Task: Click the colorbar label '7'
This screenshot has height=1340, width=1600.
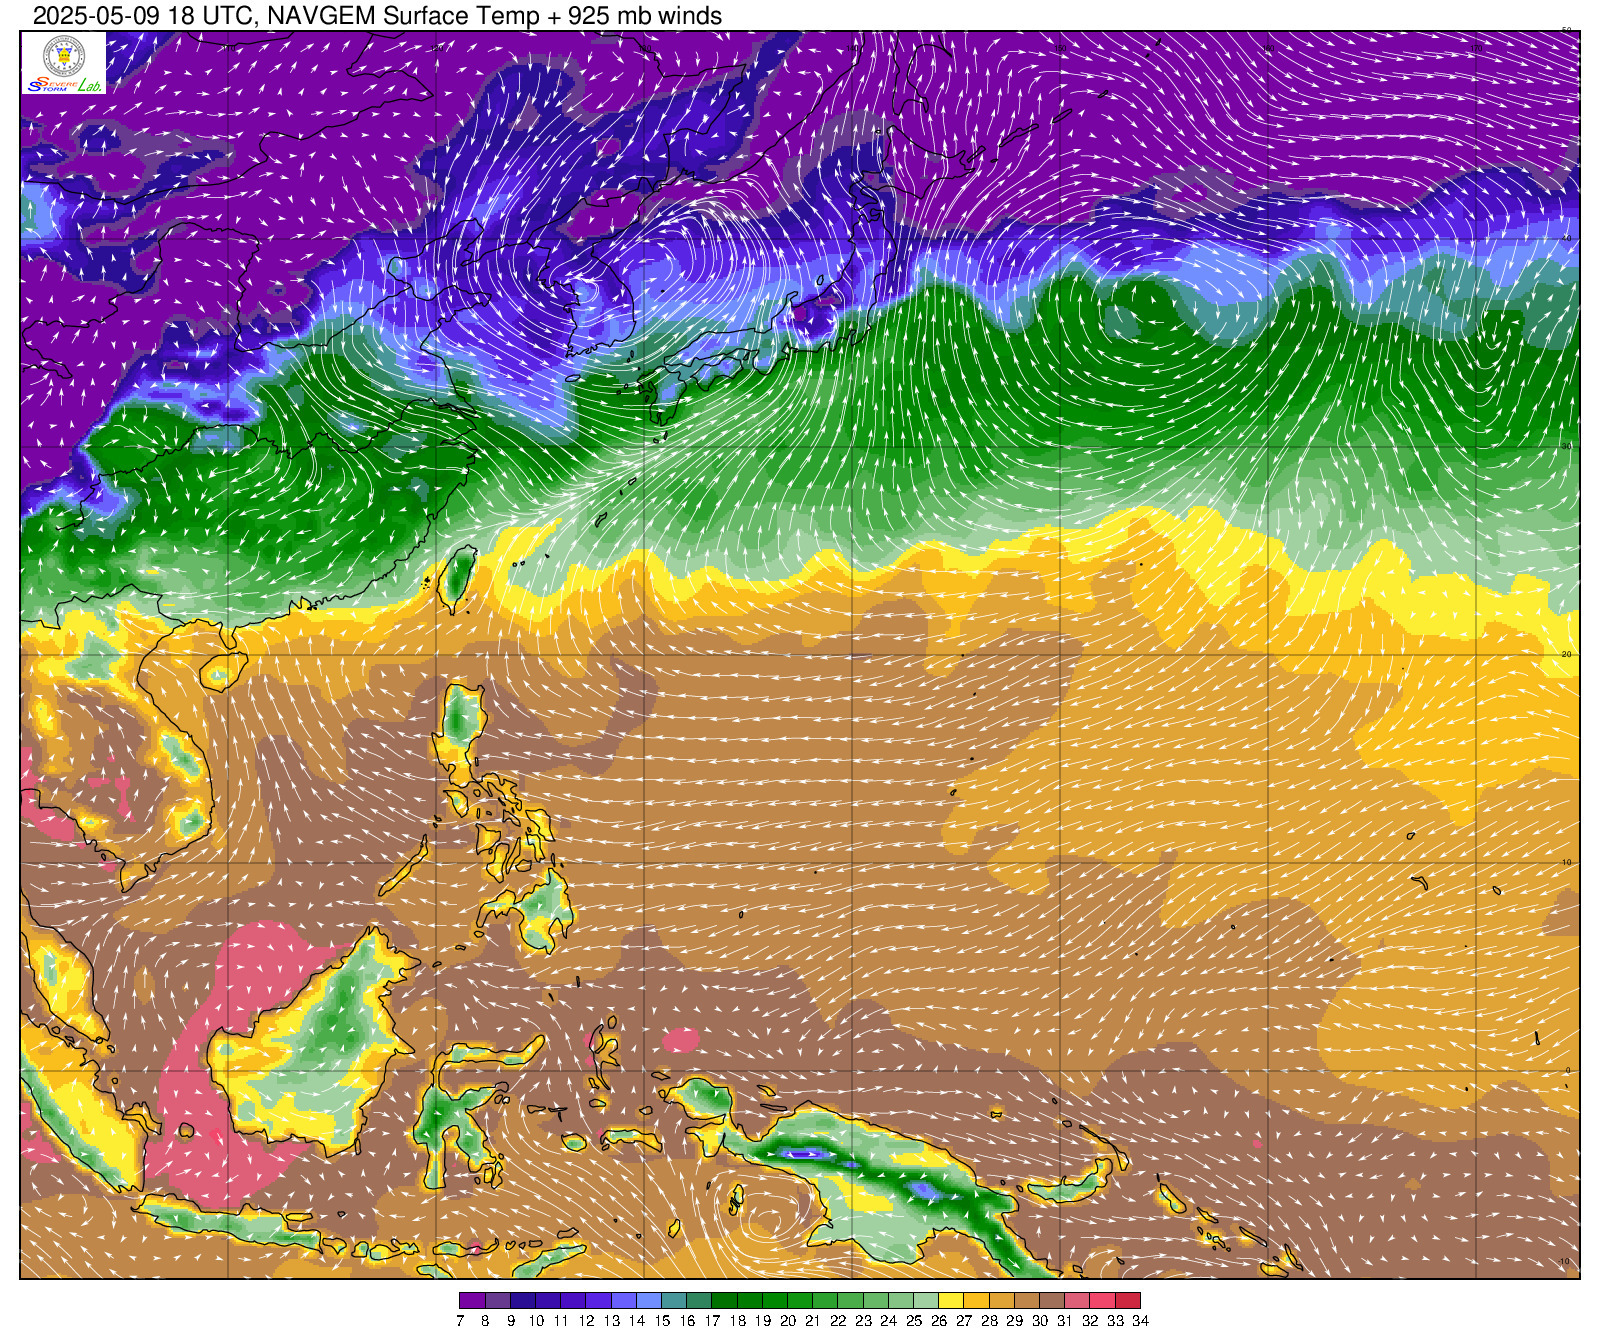Action: coord(460,1321)
